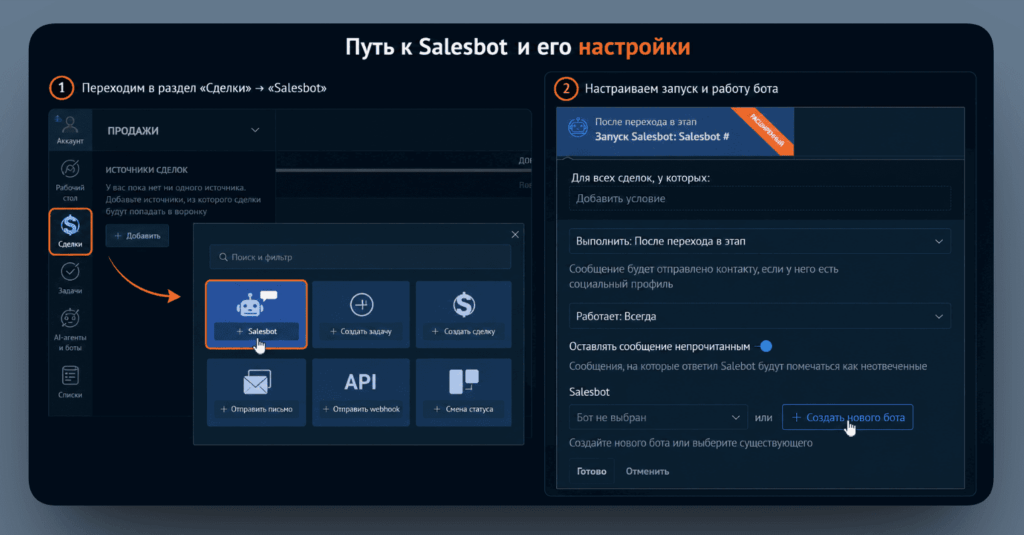Open Списки in the sidebar
Viewport: 1024px width, 535px height.
pyautogui.click(x=70, y=382)
